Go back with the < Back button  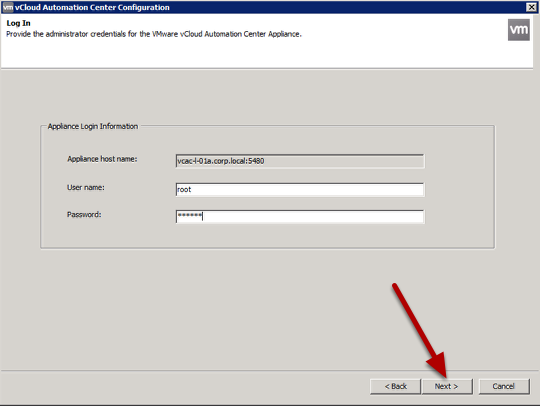click(395, 386)
